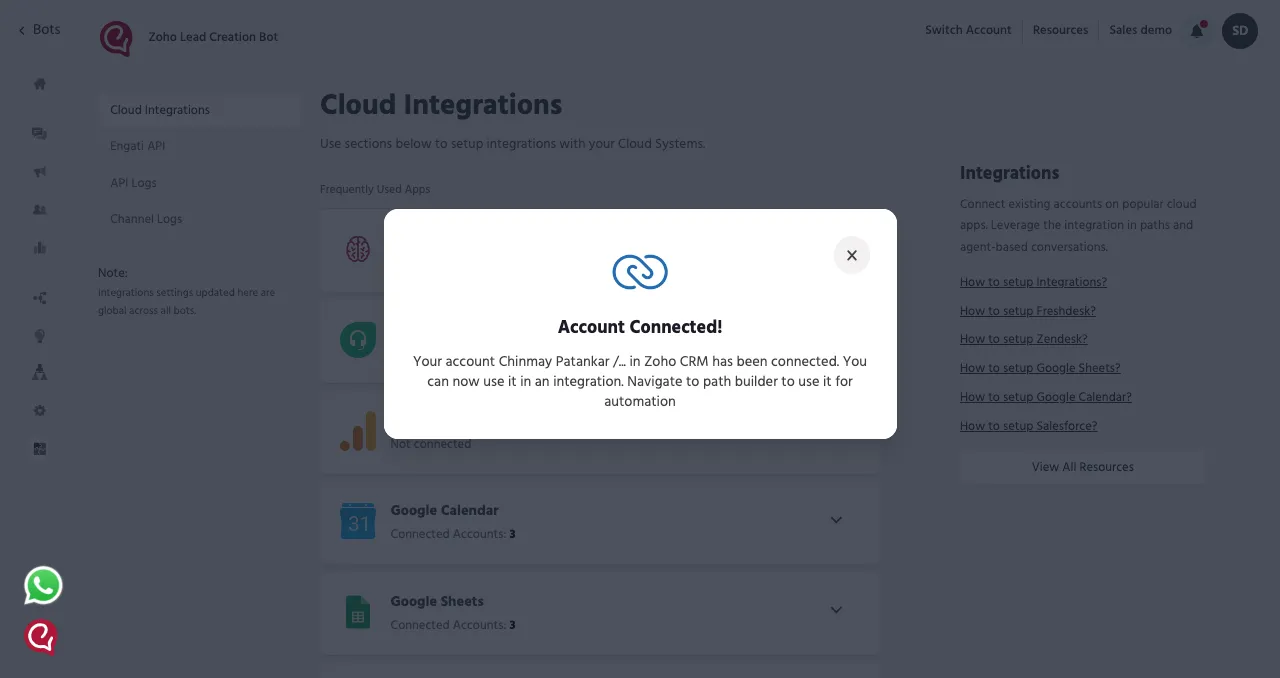Click Switch Account in the header
Screen dimensions: 1280x678
[x=968, y=30]
